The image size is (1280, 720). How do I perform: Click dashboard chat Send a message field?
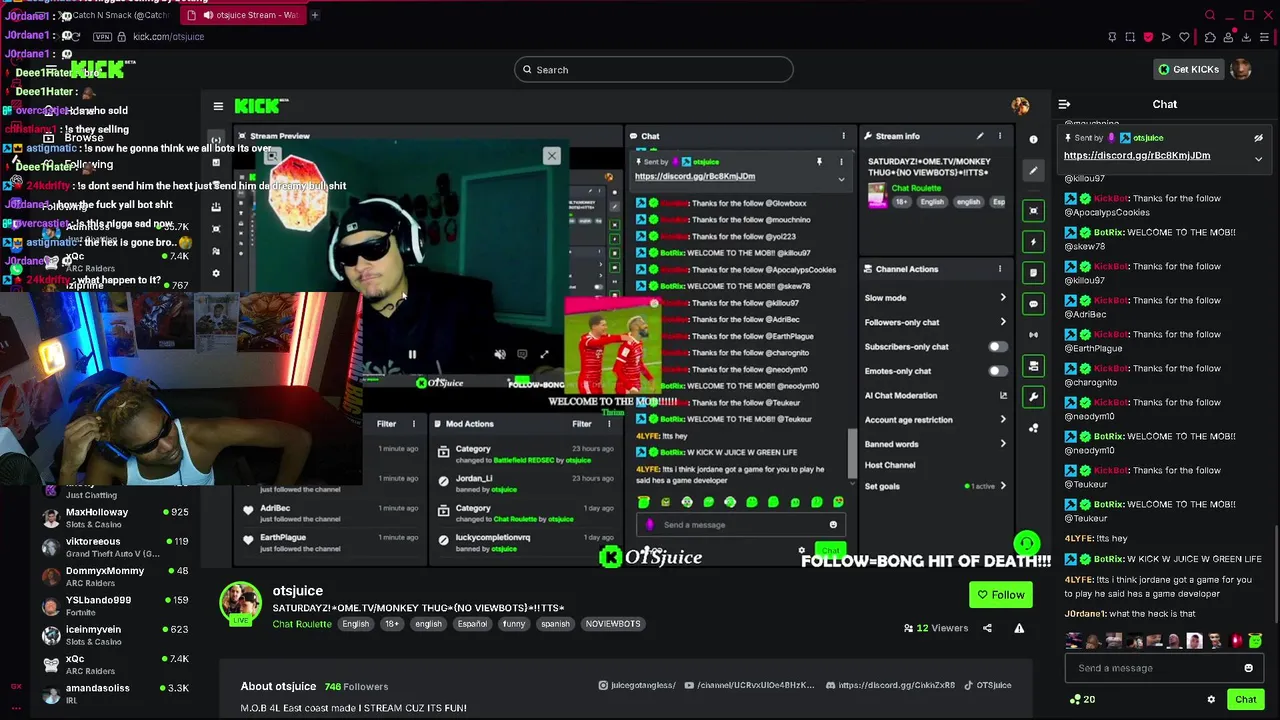click(x=742, y=525)
